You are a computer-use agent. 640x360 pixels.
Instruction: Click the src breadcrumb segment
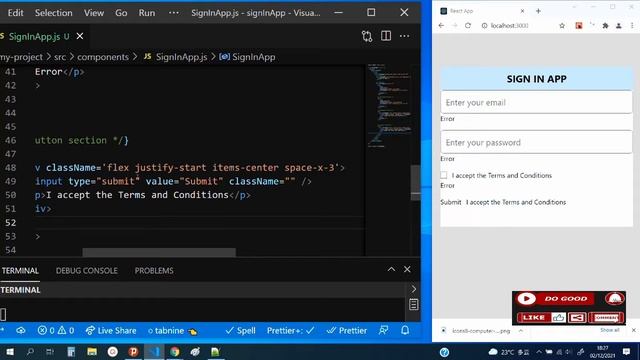[60, 57]
